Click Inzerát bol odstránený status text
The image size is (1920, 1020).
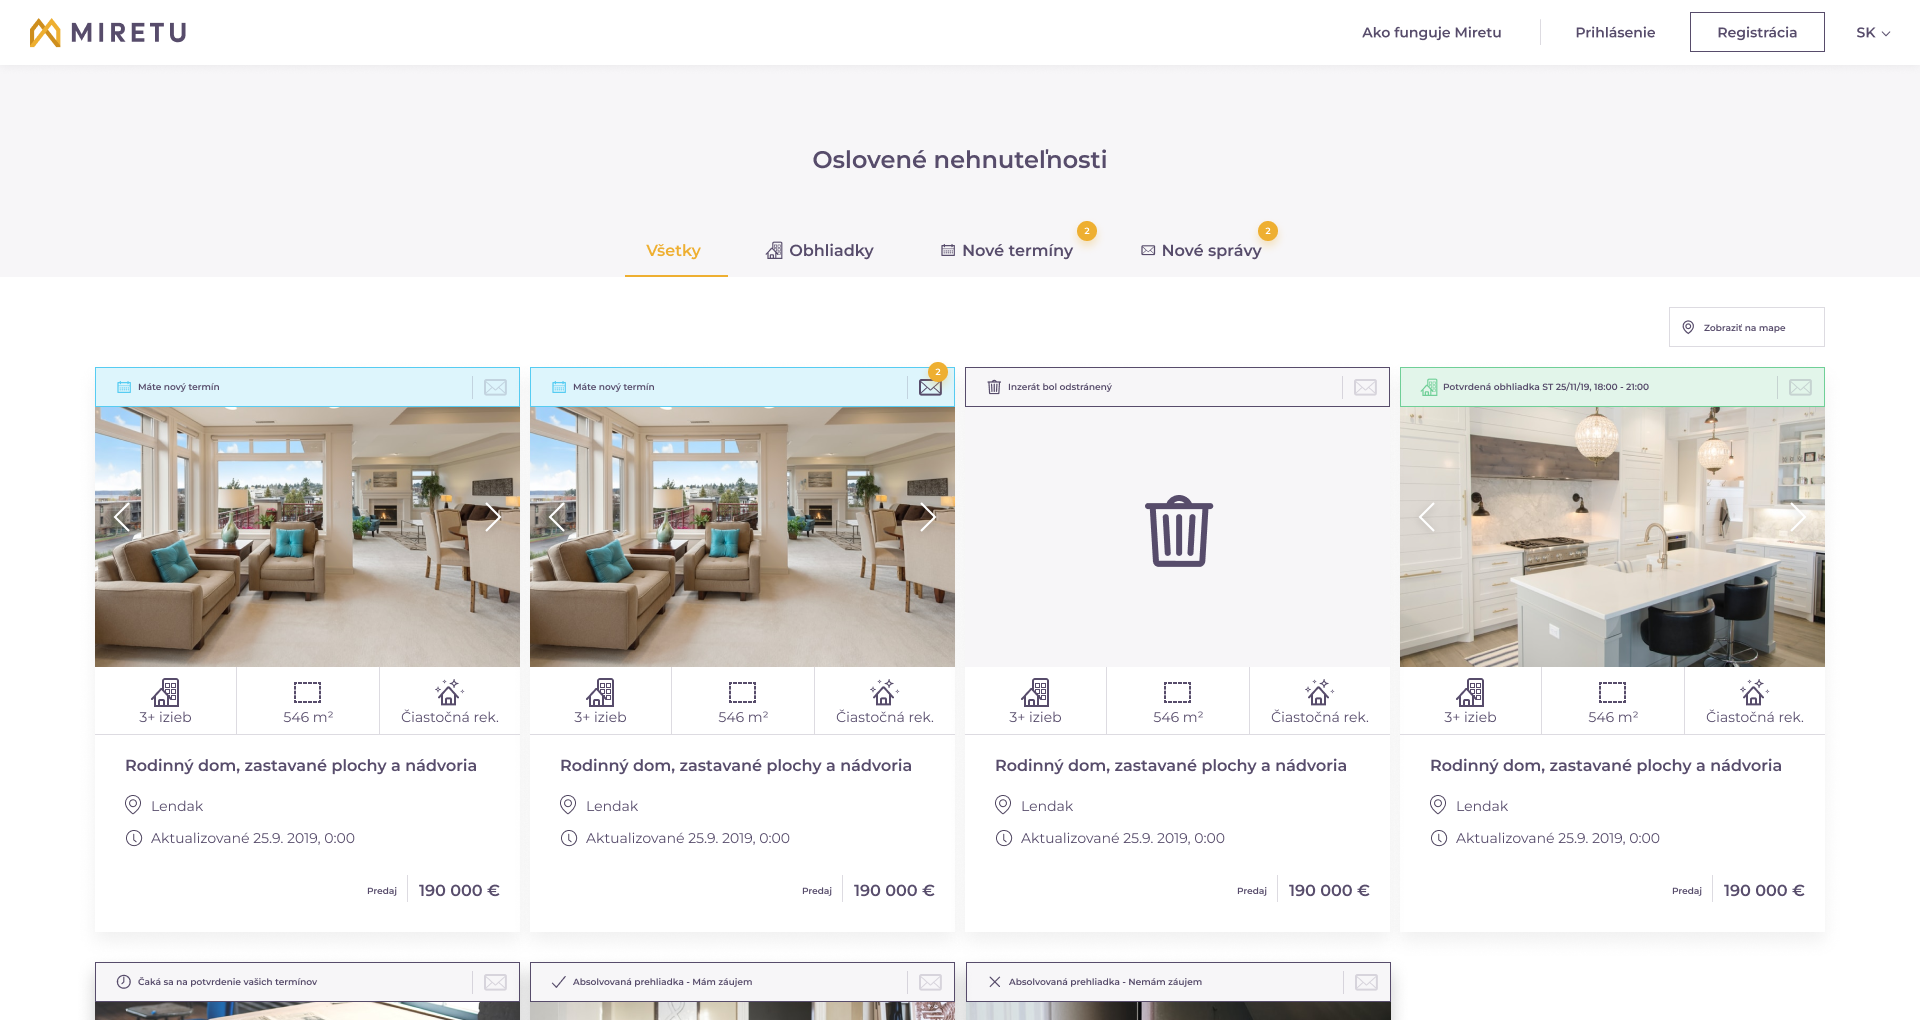coord(1060,387)
